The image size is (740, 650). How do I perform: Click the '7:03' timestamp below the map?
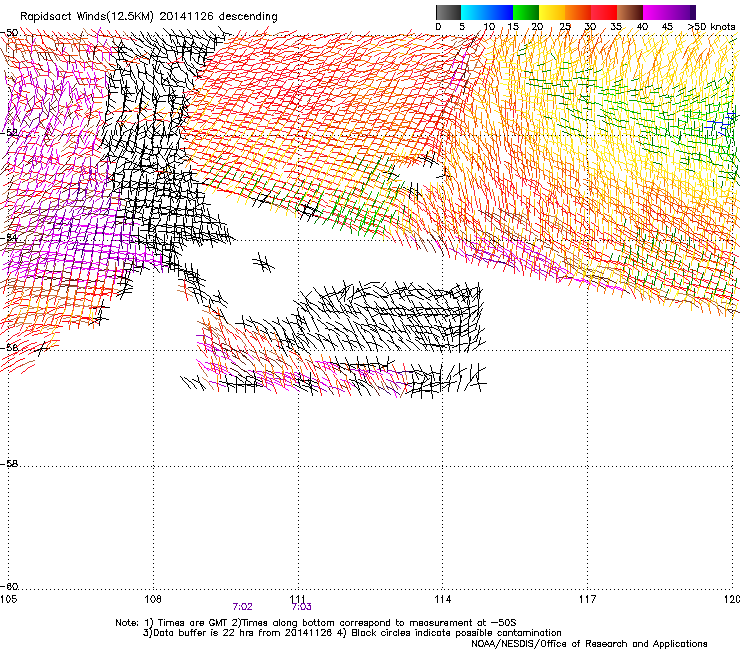(302, 607)
